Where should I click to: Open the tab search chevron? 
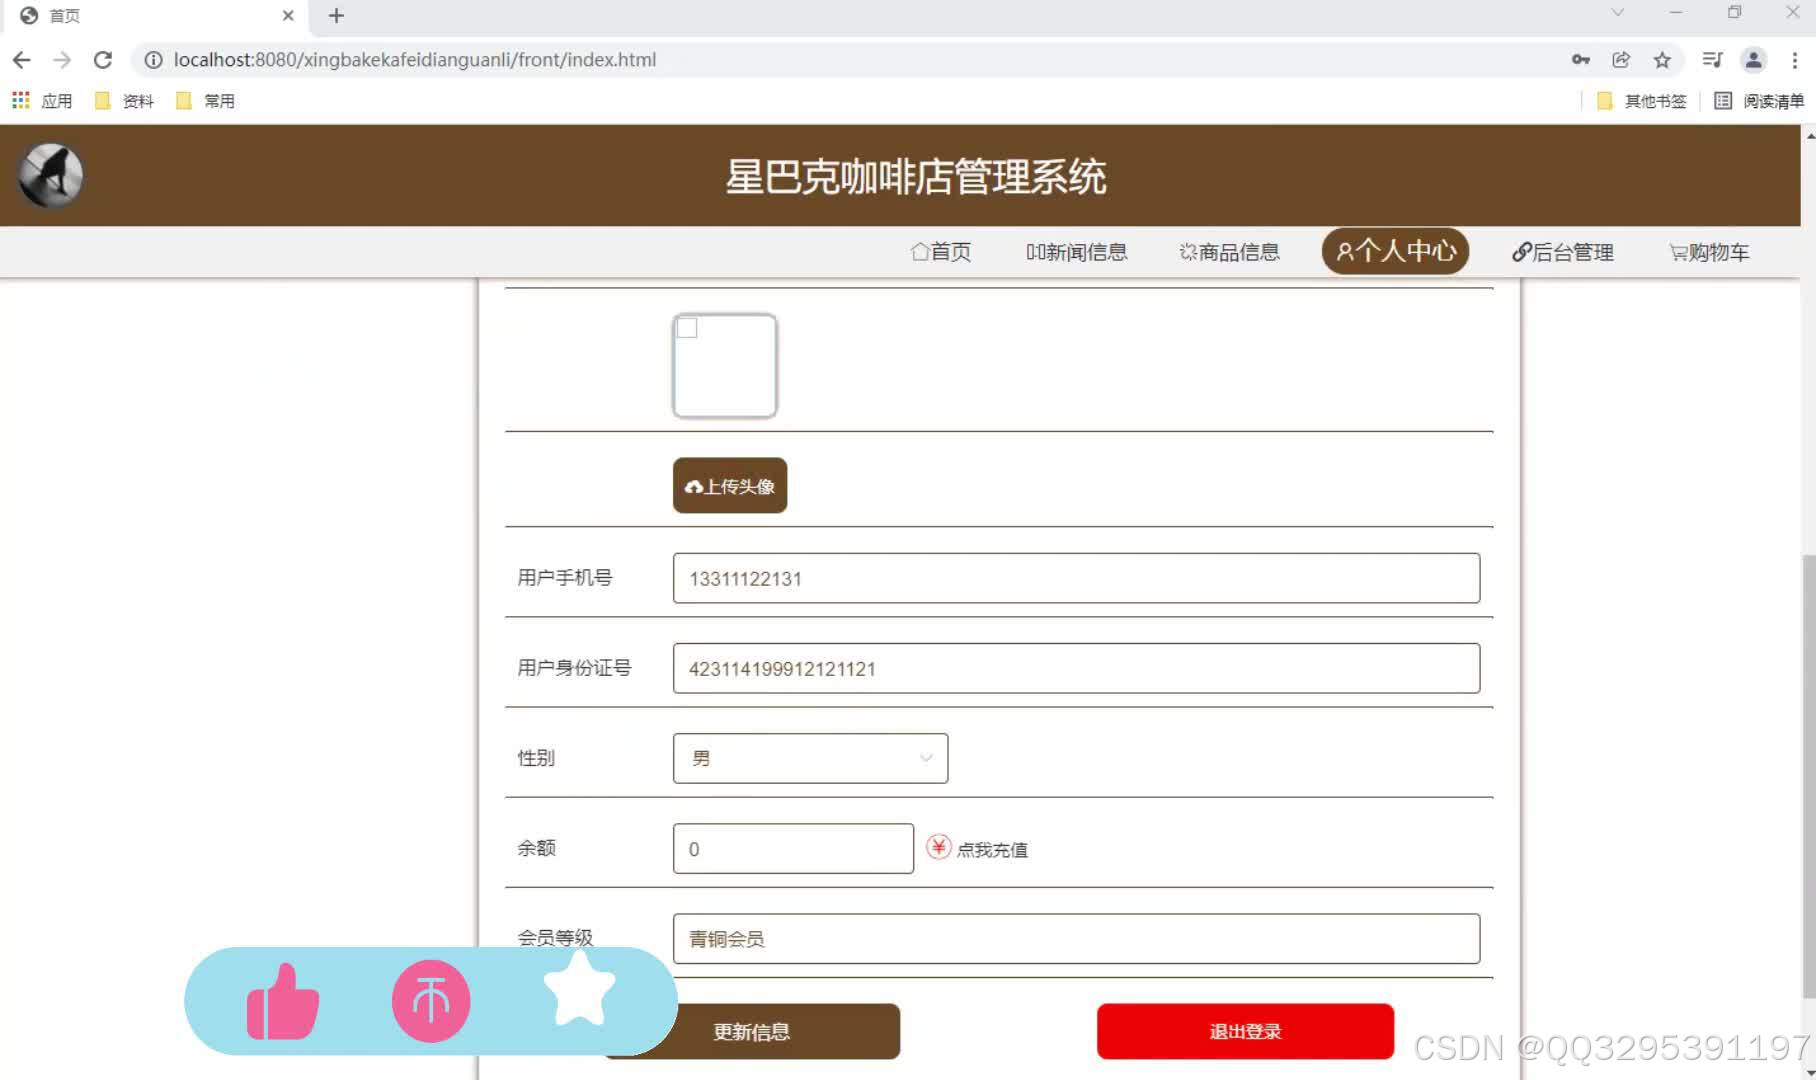1617,13
